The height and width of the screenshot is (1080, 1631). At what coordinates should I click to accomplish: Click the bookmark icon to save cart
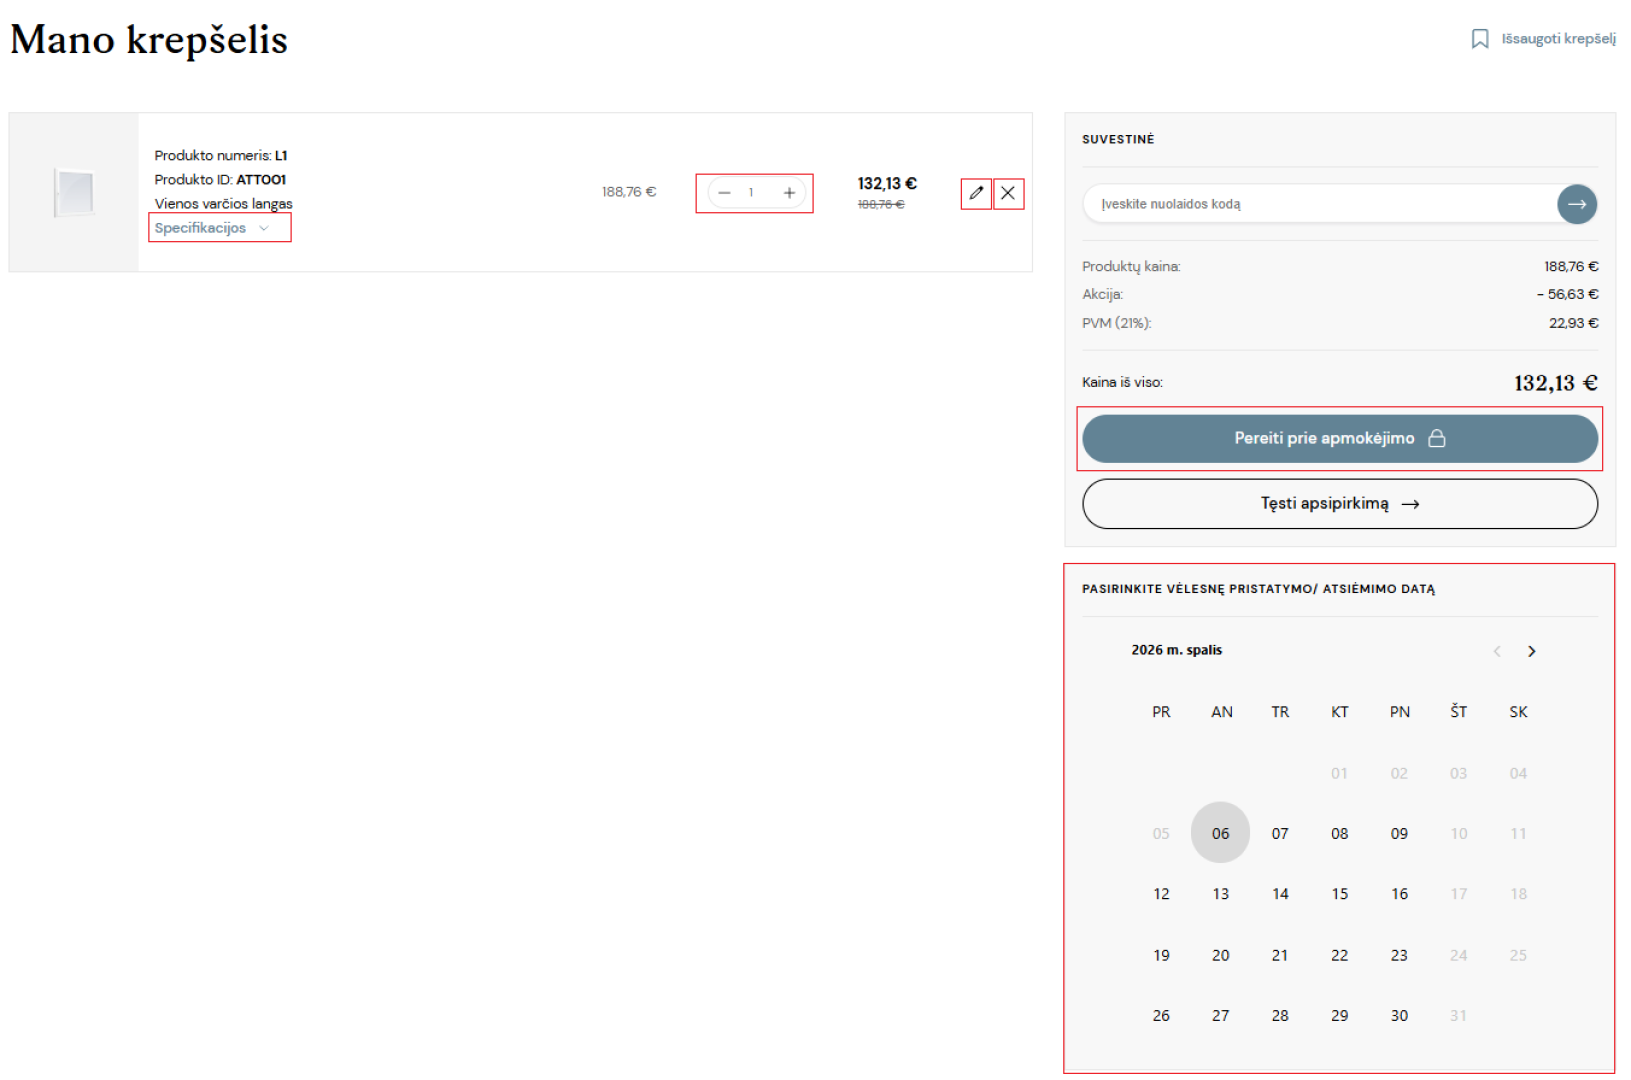tap(1480, 39)
